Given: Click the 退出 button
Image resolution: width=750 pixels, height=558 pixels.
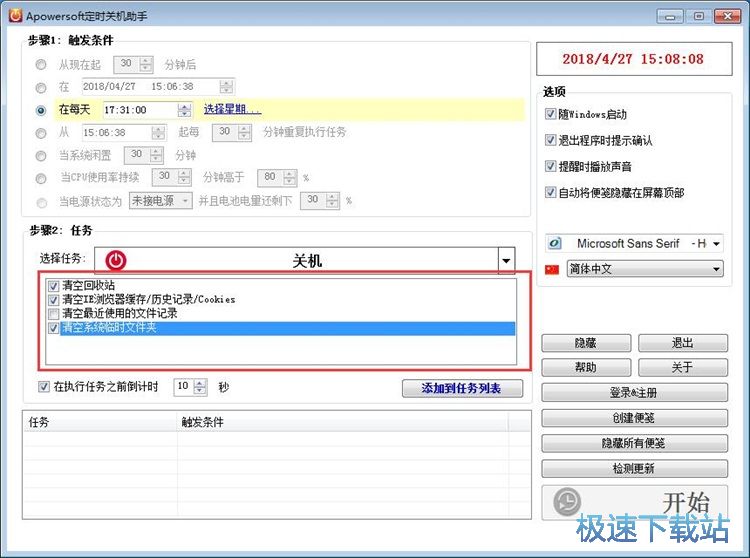Looking at the screenshot, I should tap(683, 343).
